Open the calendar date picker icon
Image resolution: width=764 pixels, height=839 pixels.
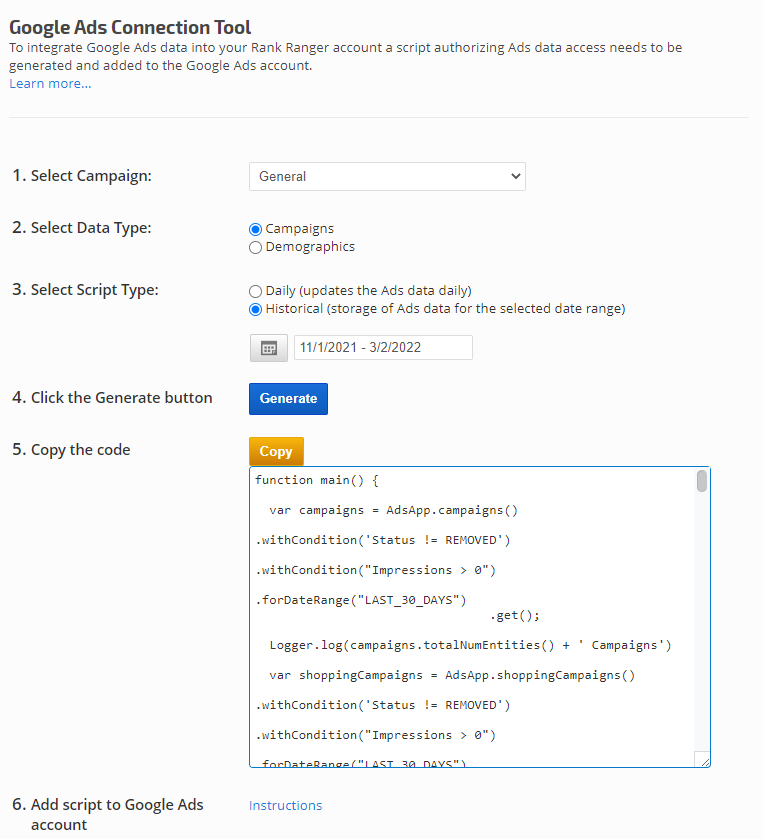[267, 348]
